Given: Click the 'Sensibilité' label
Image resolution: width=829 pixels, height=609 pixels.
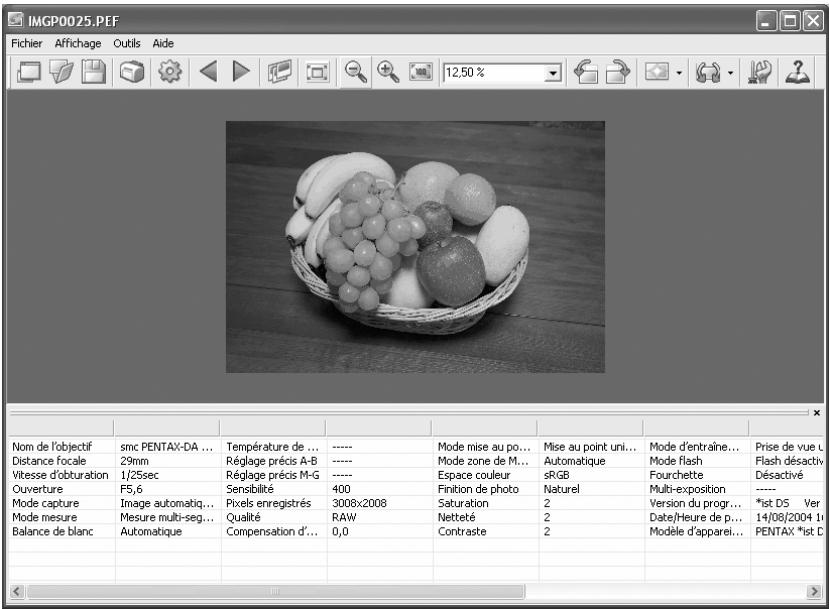Looking at the screenshot, I should click(x=250, y=489).
